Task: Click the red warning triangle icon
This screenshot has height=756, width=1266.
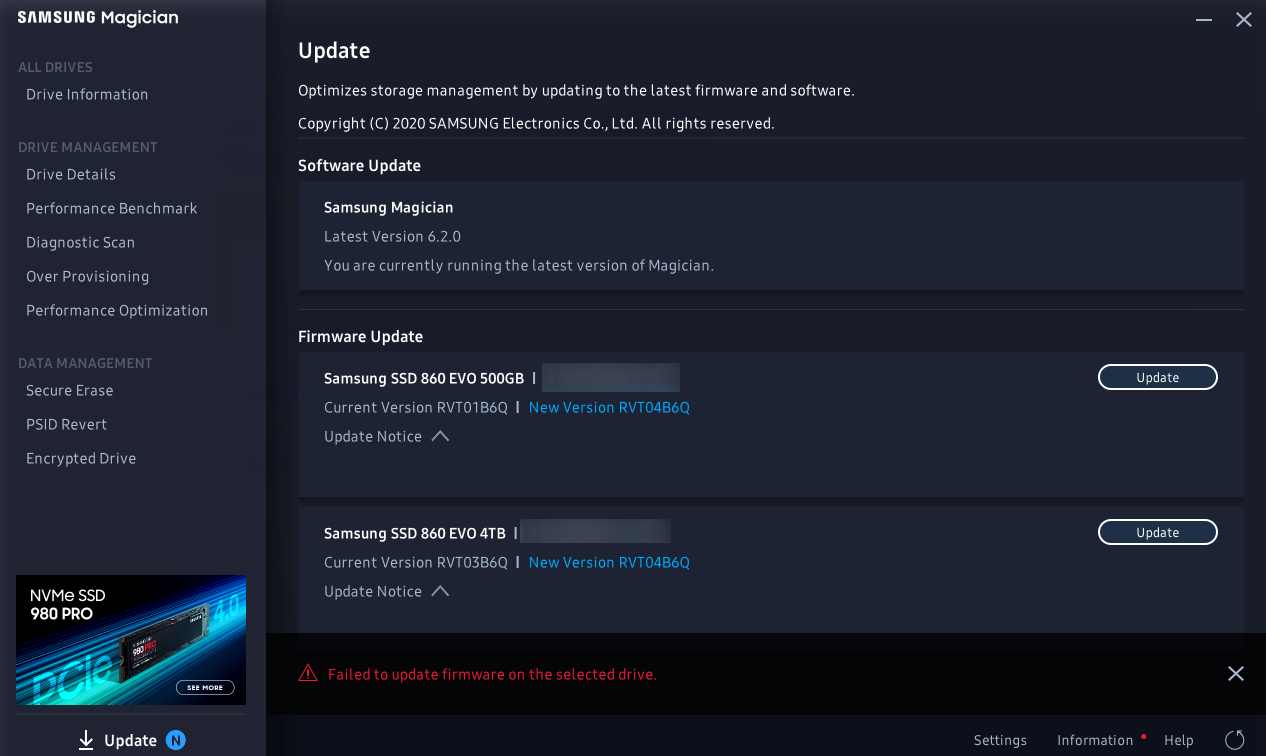Action: click(x=308, y=674)
